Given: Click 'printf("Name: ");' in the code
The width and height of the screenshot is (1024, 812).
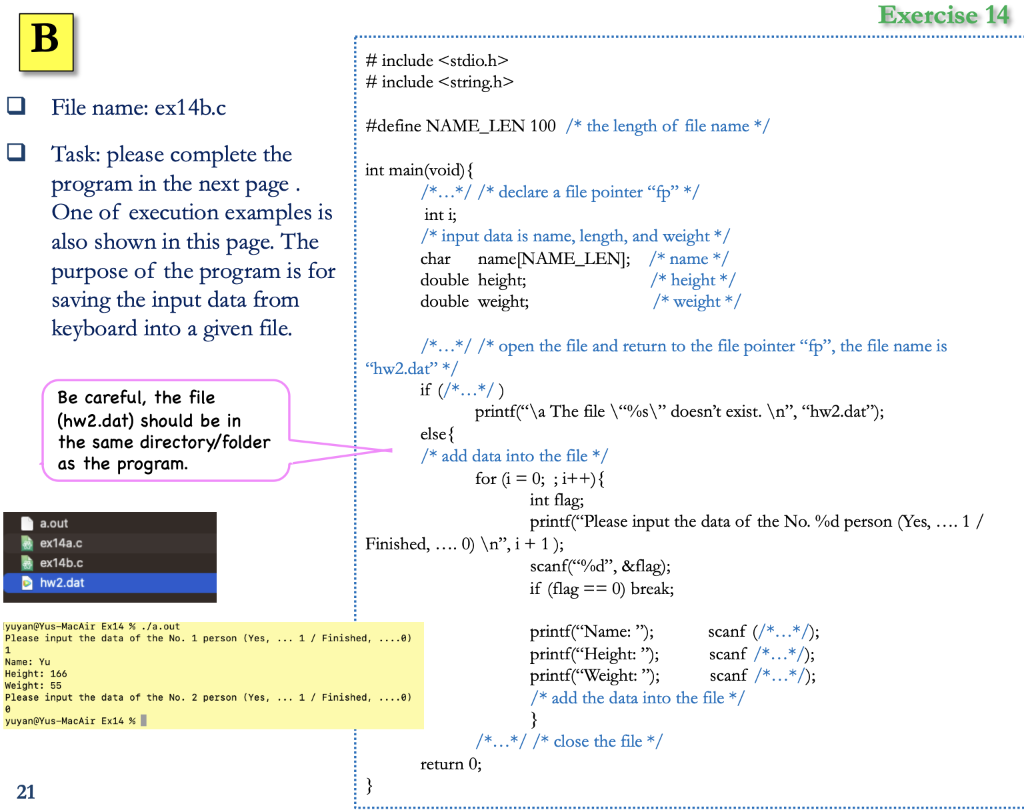Looking at the screenshot, I should (x=591, y=632).
